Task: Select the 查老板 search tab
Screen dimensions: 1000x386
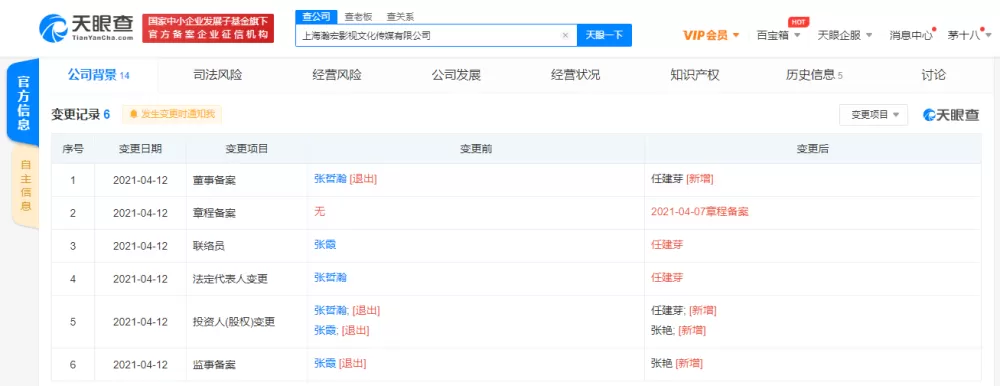Action: 358,17
